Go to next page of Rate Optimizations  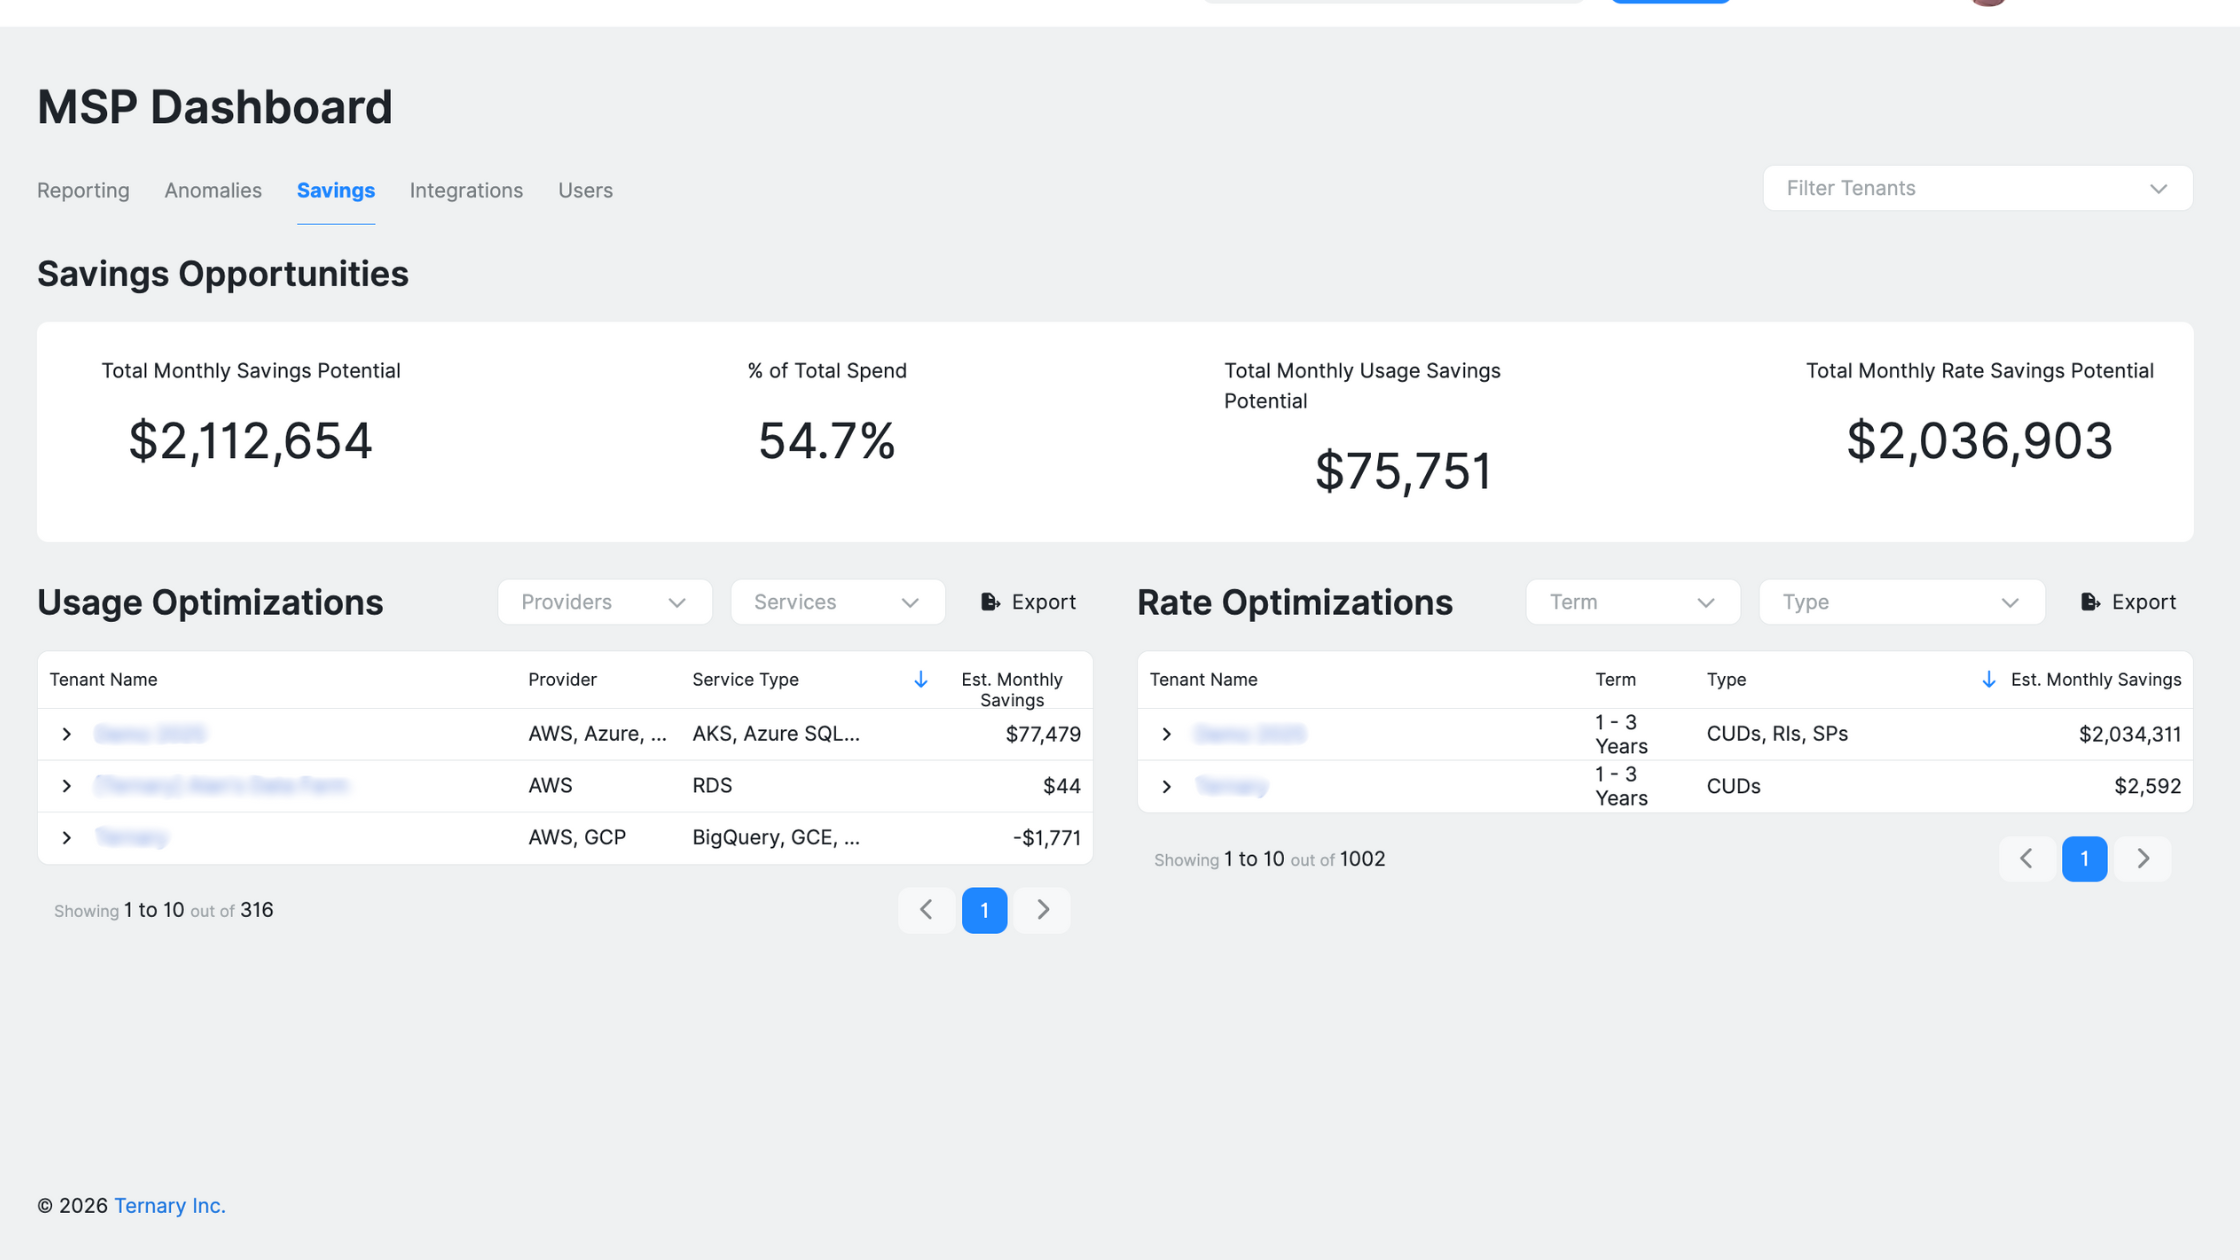(2143, 859)
